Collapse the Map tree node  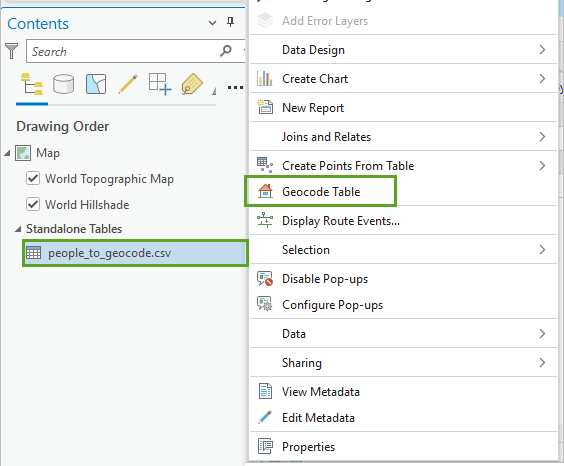[x=7, y=154]
